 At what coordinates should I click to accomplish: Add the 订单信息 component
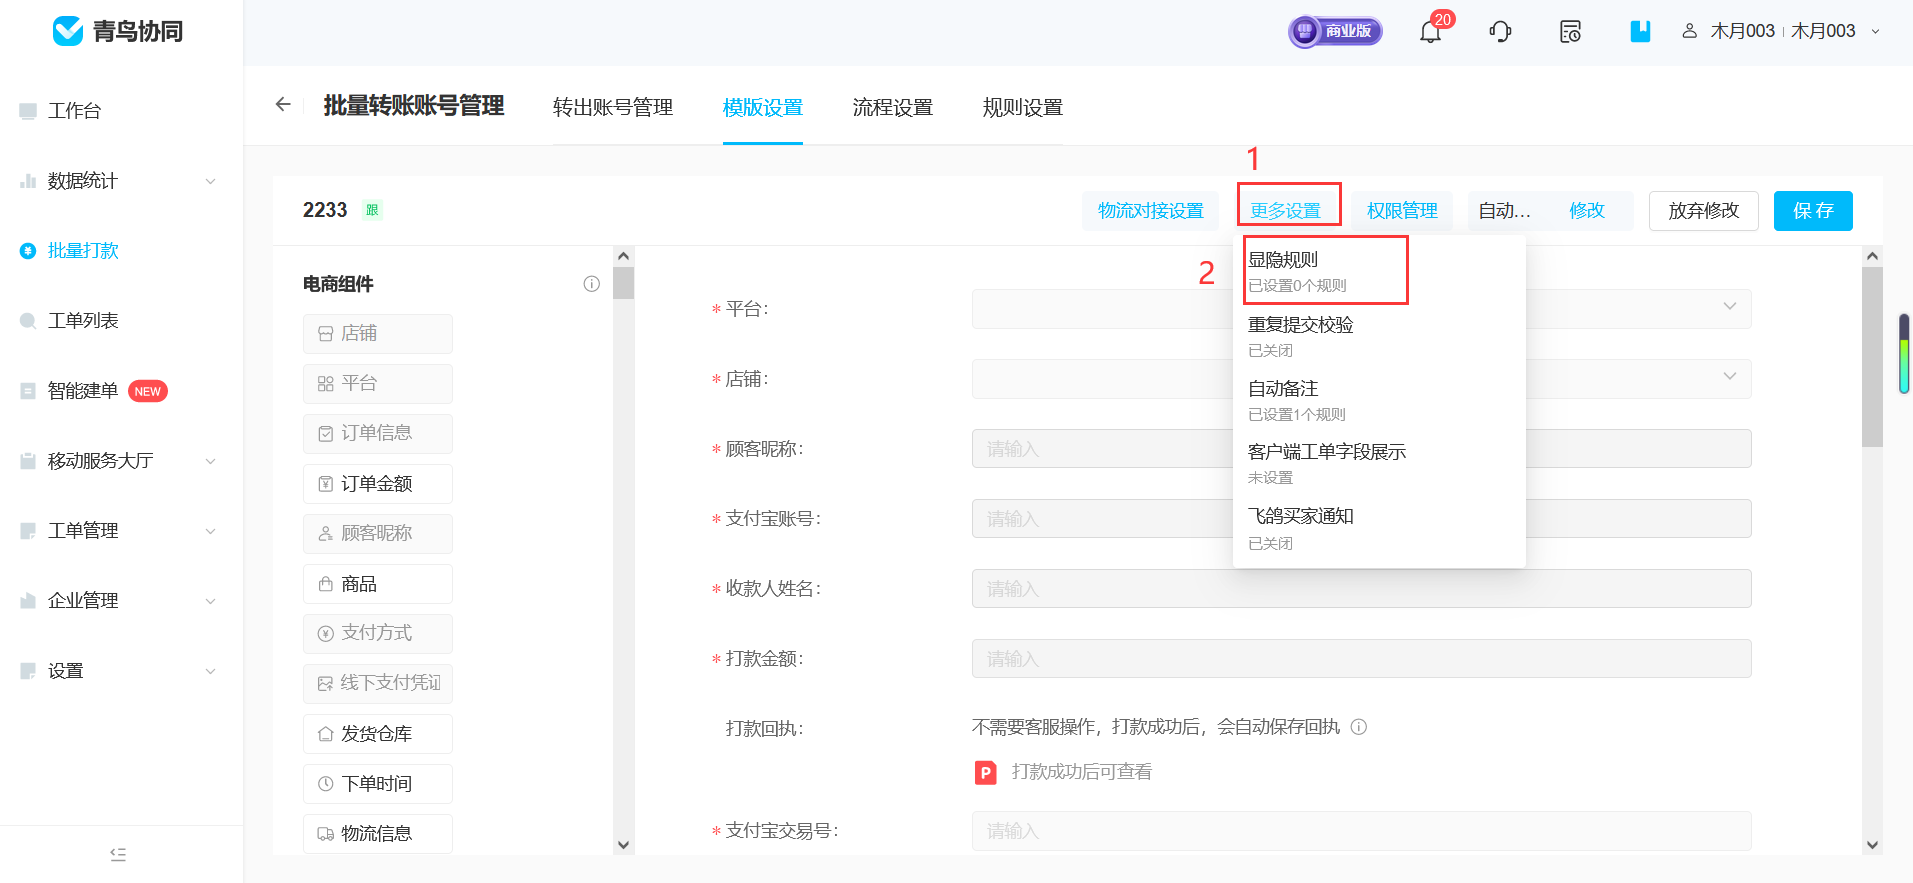378,434
